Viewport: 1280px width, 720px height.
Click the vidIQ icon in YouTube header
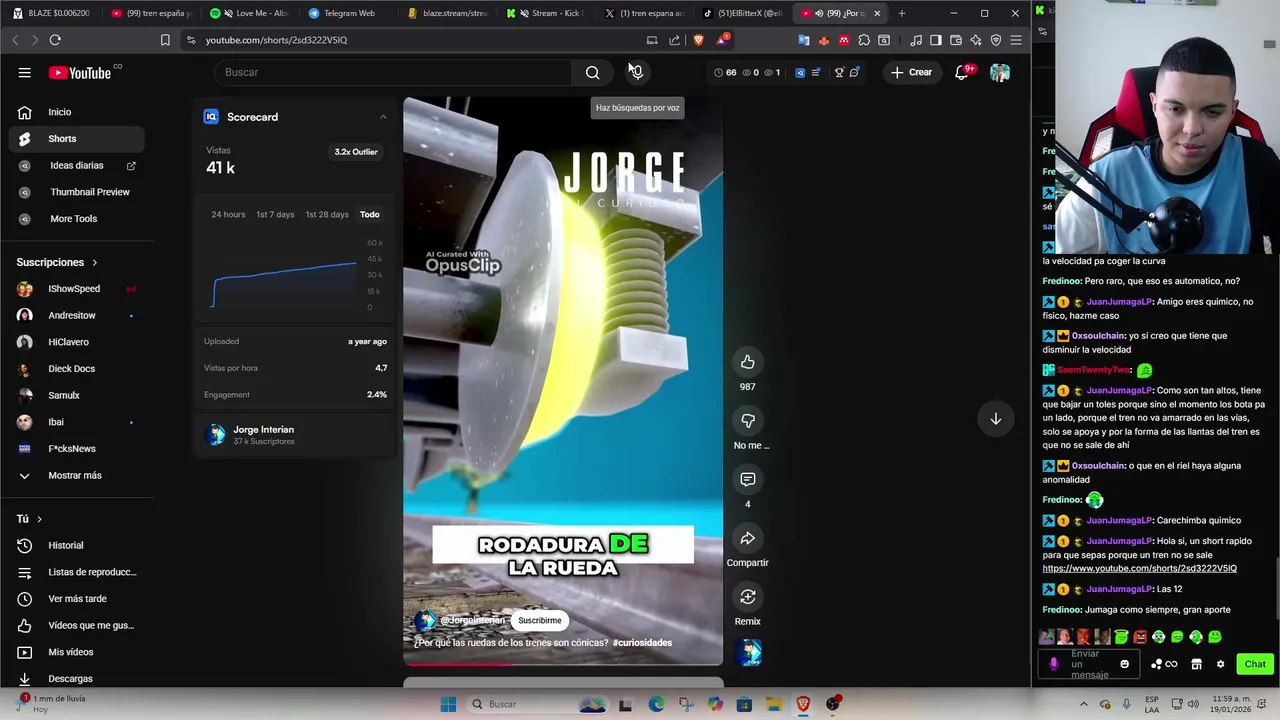(800, 72)
